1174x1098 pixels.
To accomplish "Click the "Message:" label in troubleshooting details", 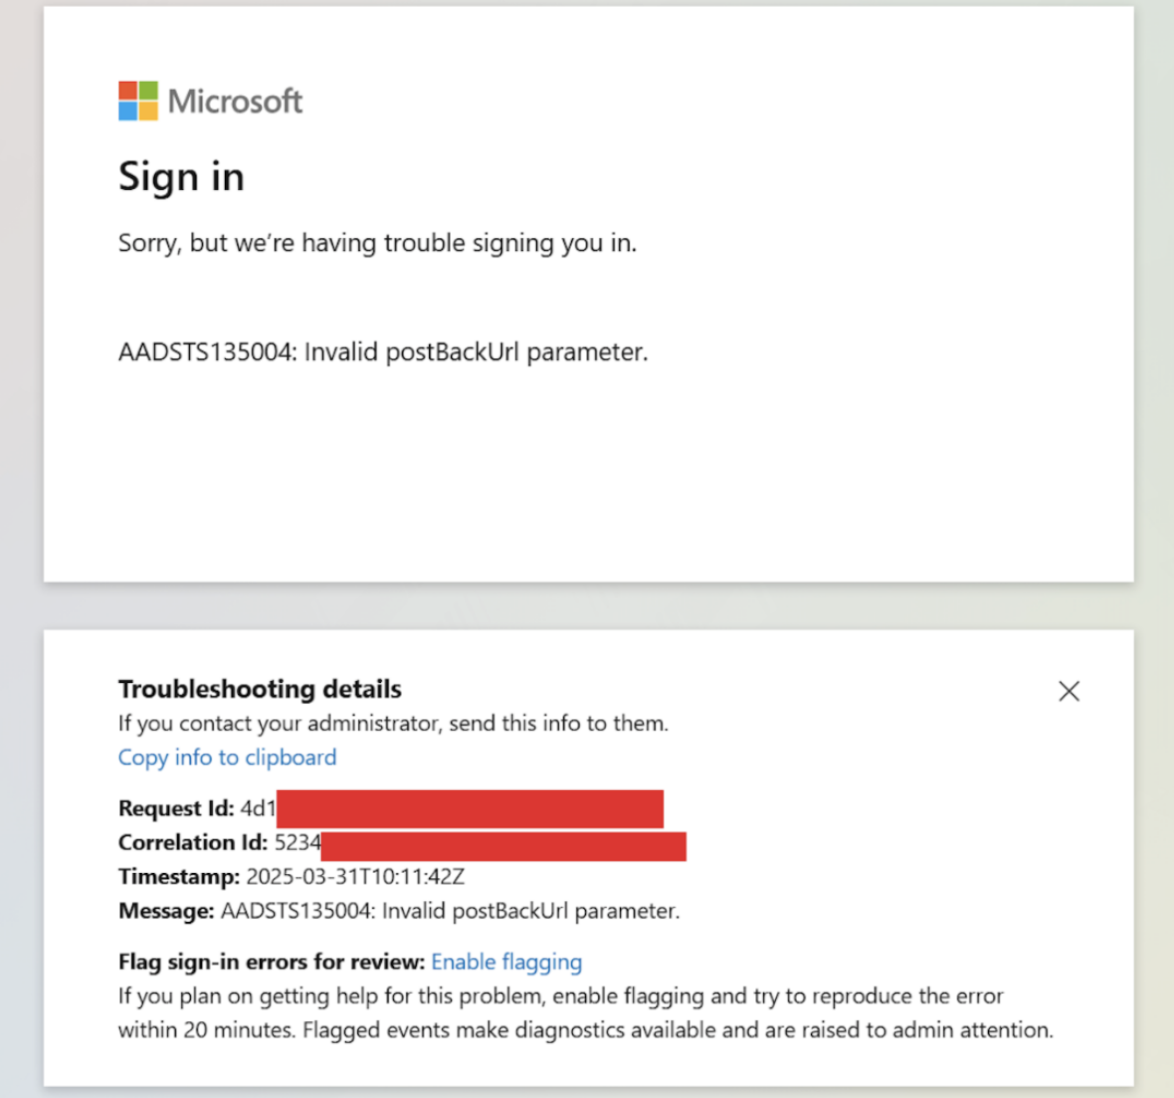I will coord(166,911).
